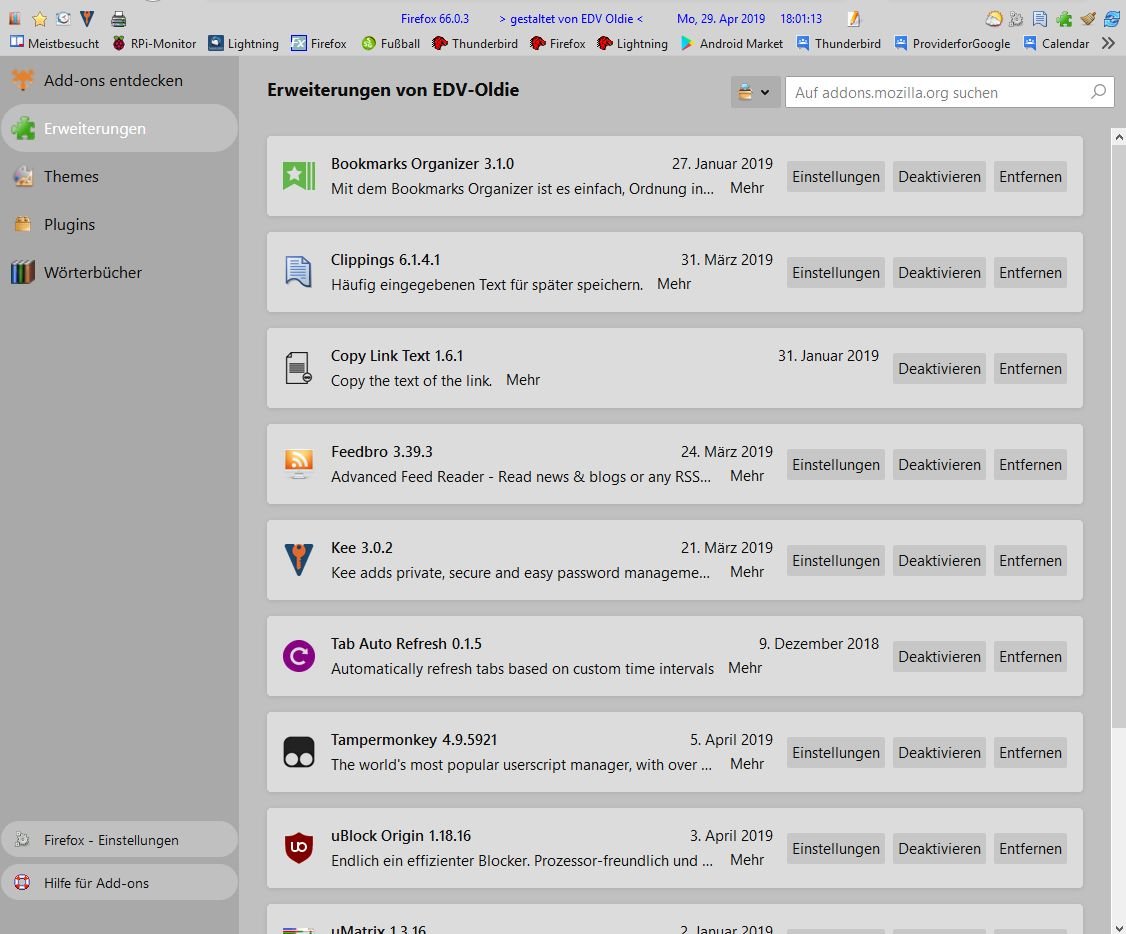Screen dimensions: 1126x934
Task: Open the history clock toolbar icon
Action: point(63,19)
